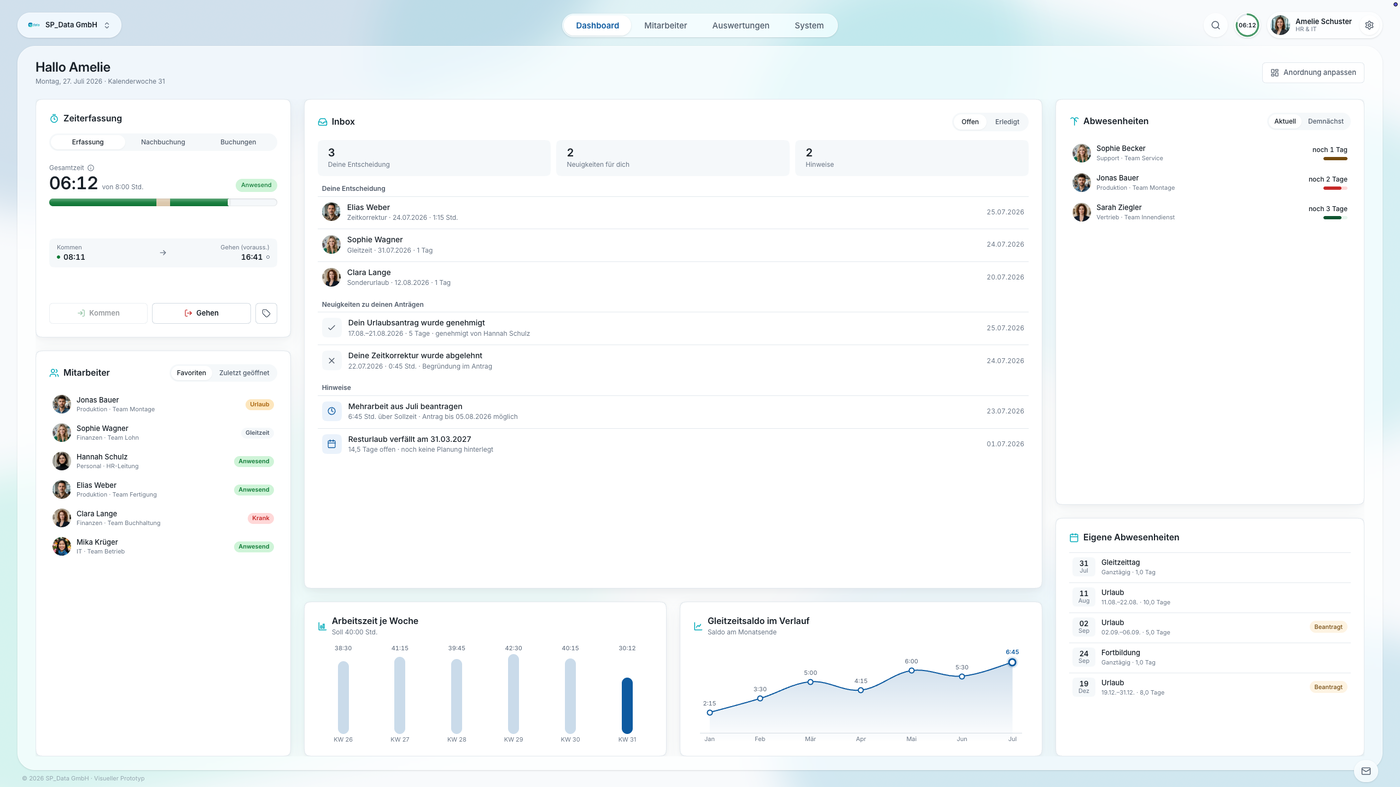Viewport: 1400px width, 787px height.
Task: Click the mail icon at bottom right
Action: tap(1366, 771)
